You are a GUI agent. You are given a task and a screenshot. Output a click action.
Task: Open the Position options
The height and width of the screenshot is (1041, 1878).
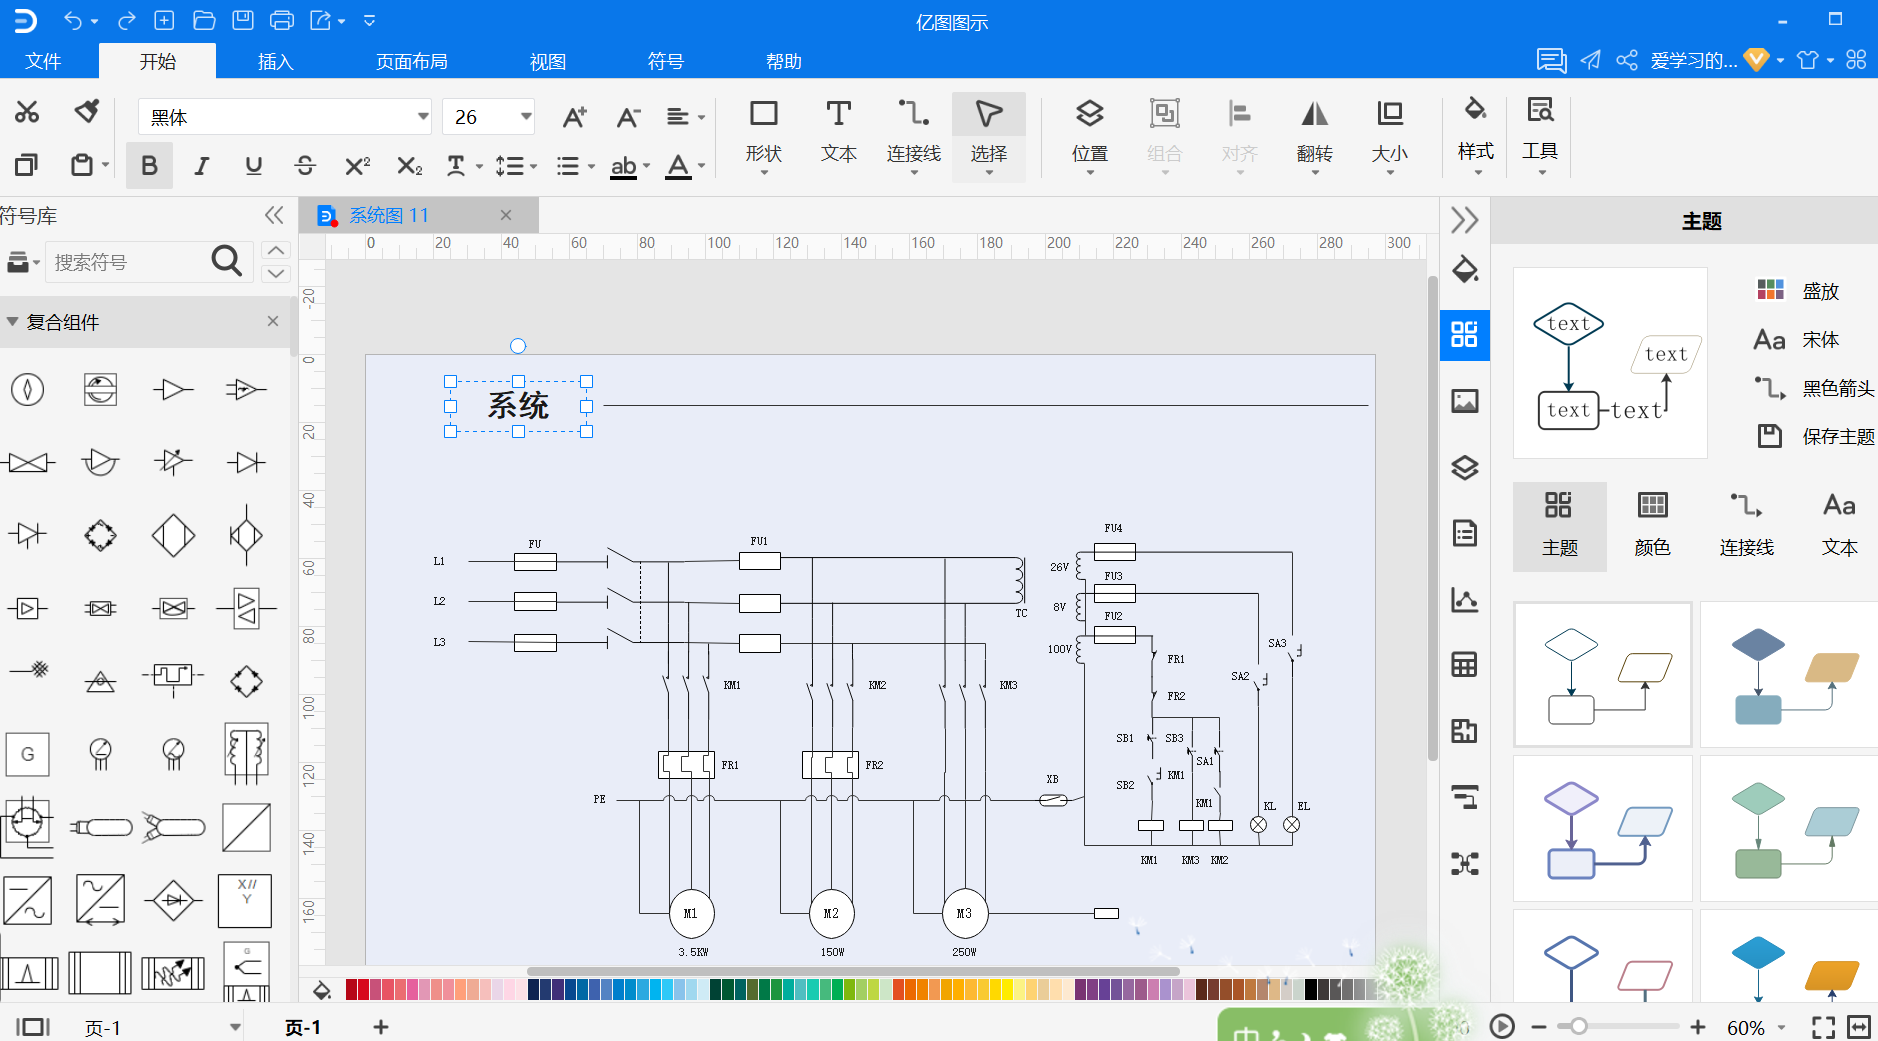1090,135
